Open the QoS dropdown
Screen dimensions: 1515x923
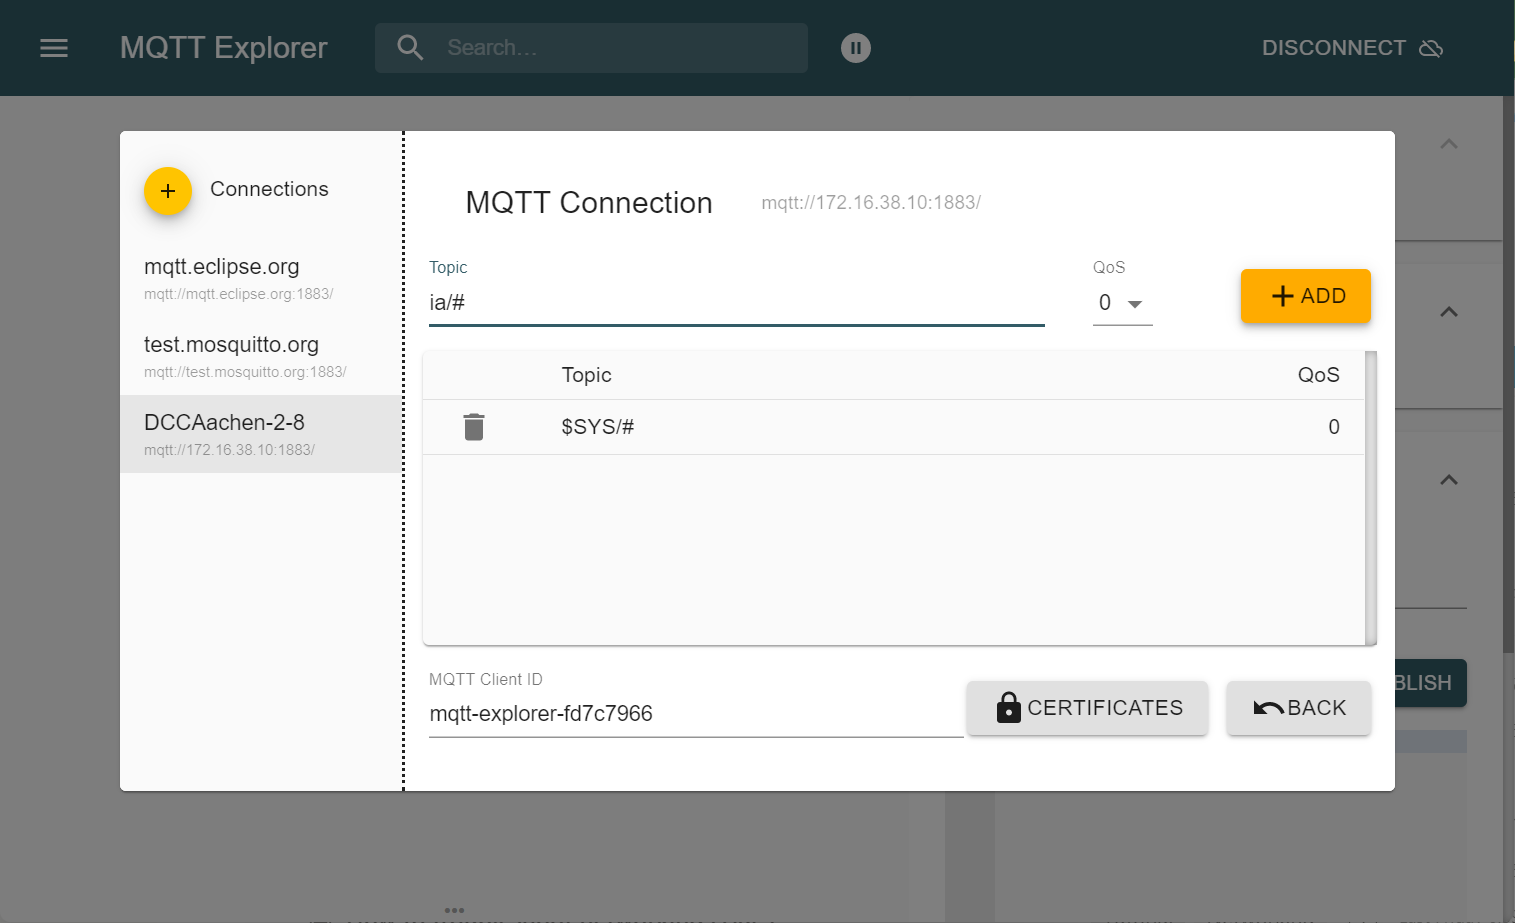1122,303
